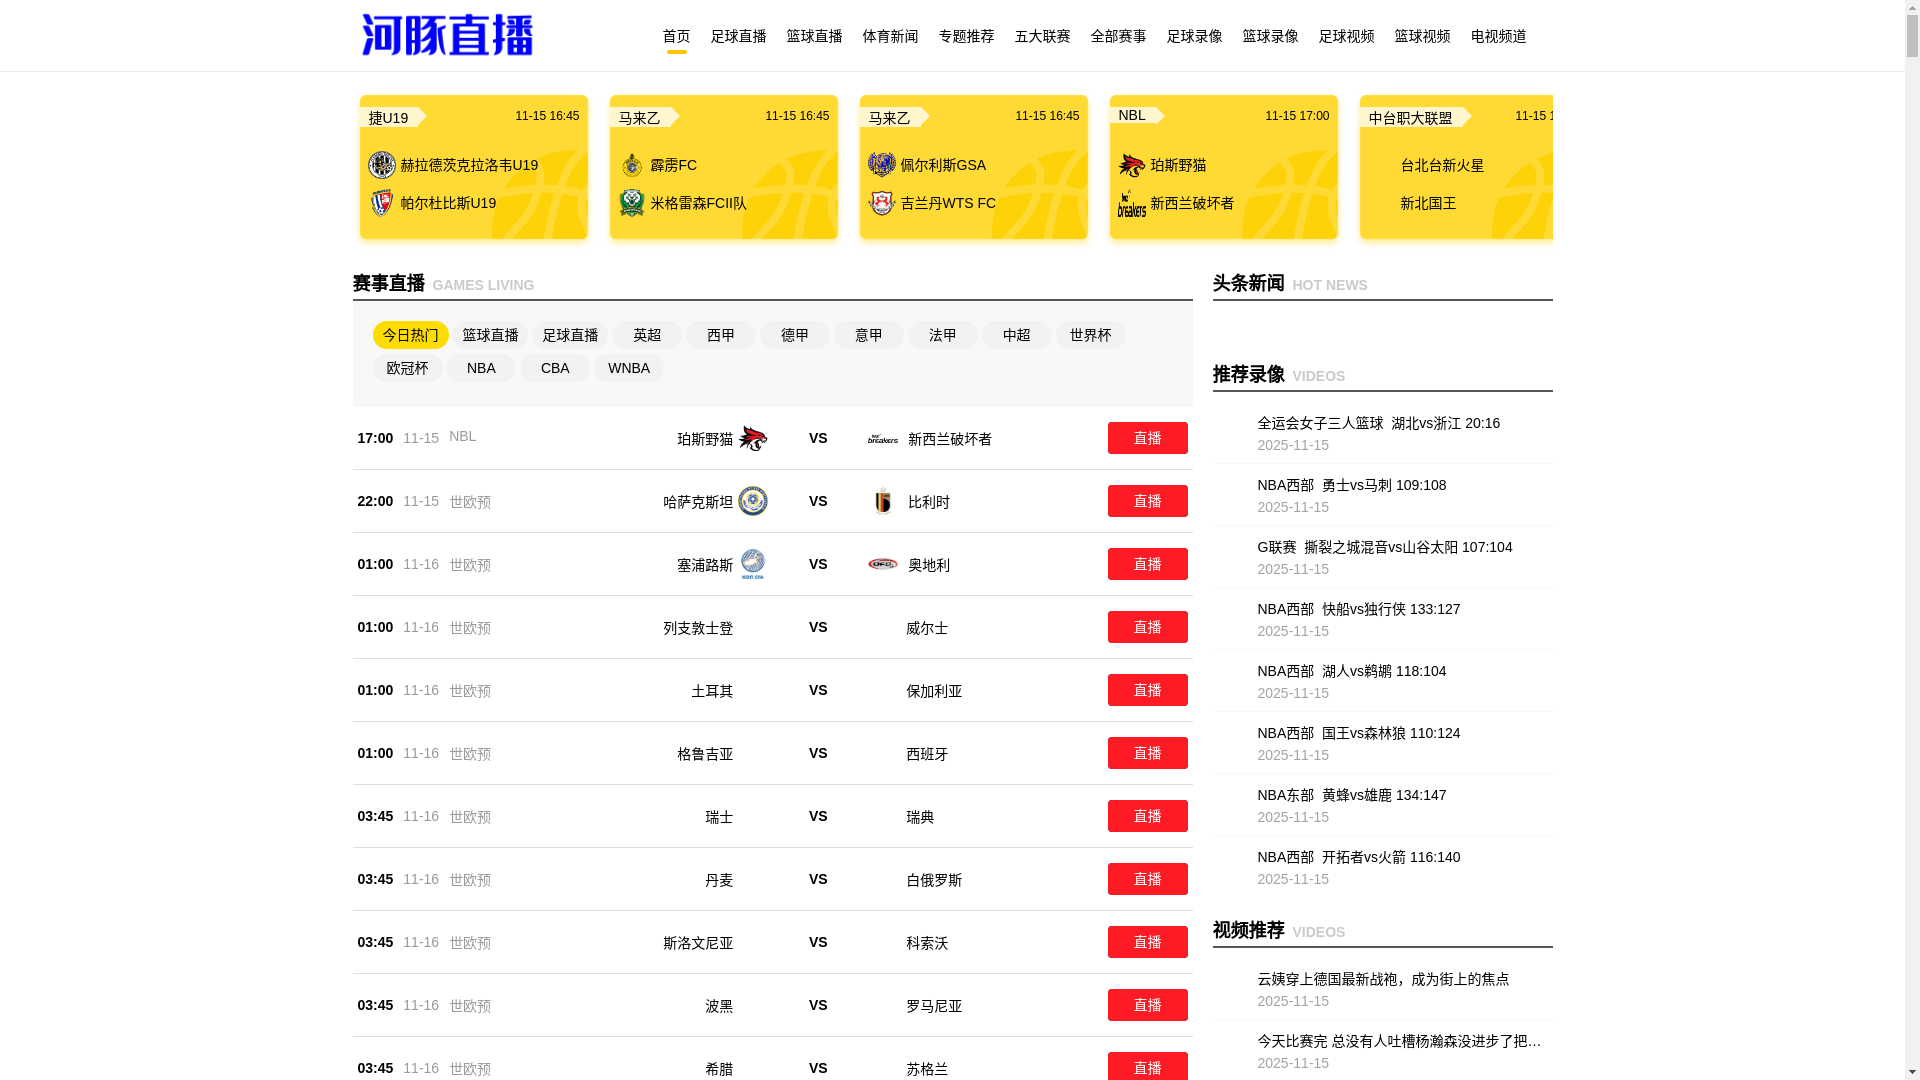This screenshot has width=1920, height=1080.
Task: Filter matches by WNBA
Action: tap(629, 368)
